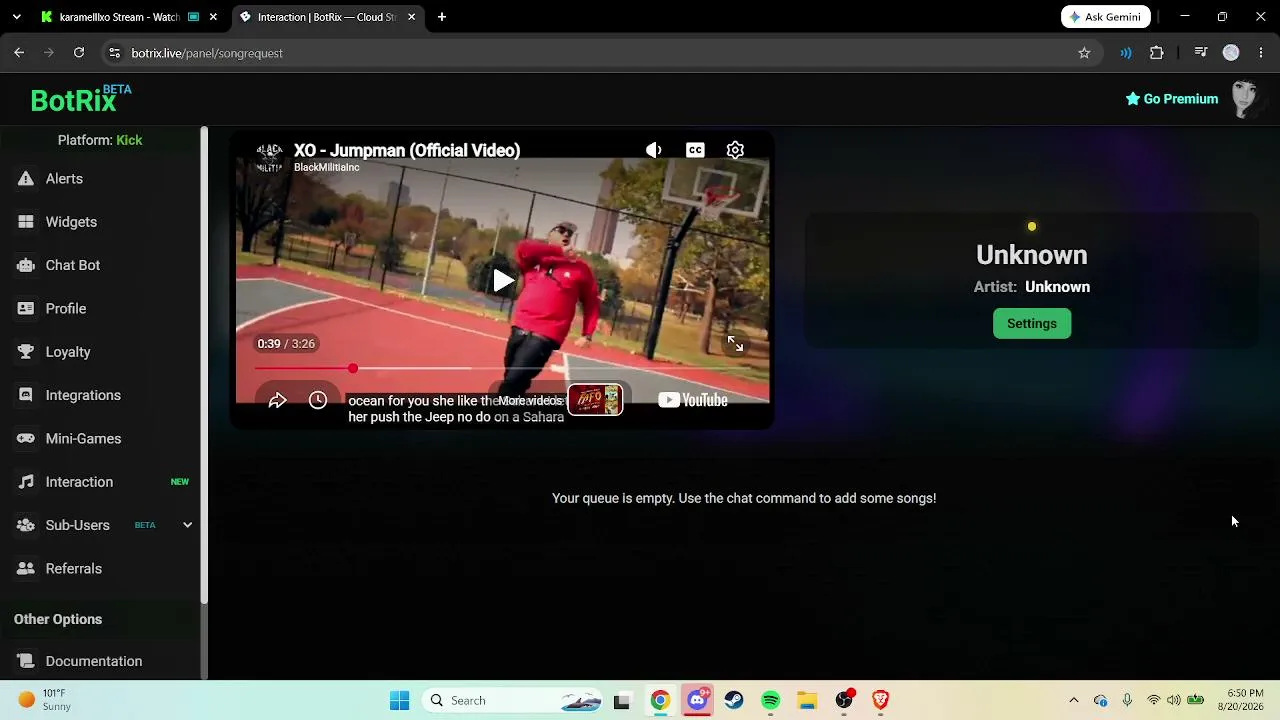Open the weather widget showing 101°F

[44, 701]
